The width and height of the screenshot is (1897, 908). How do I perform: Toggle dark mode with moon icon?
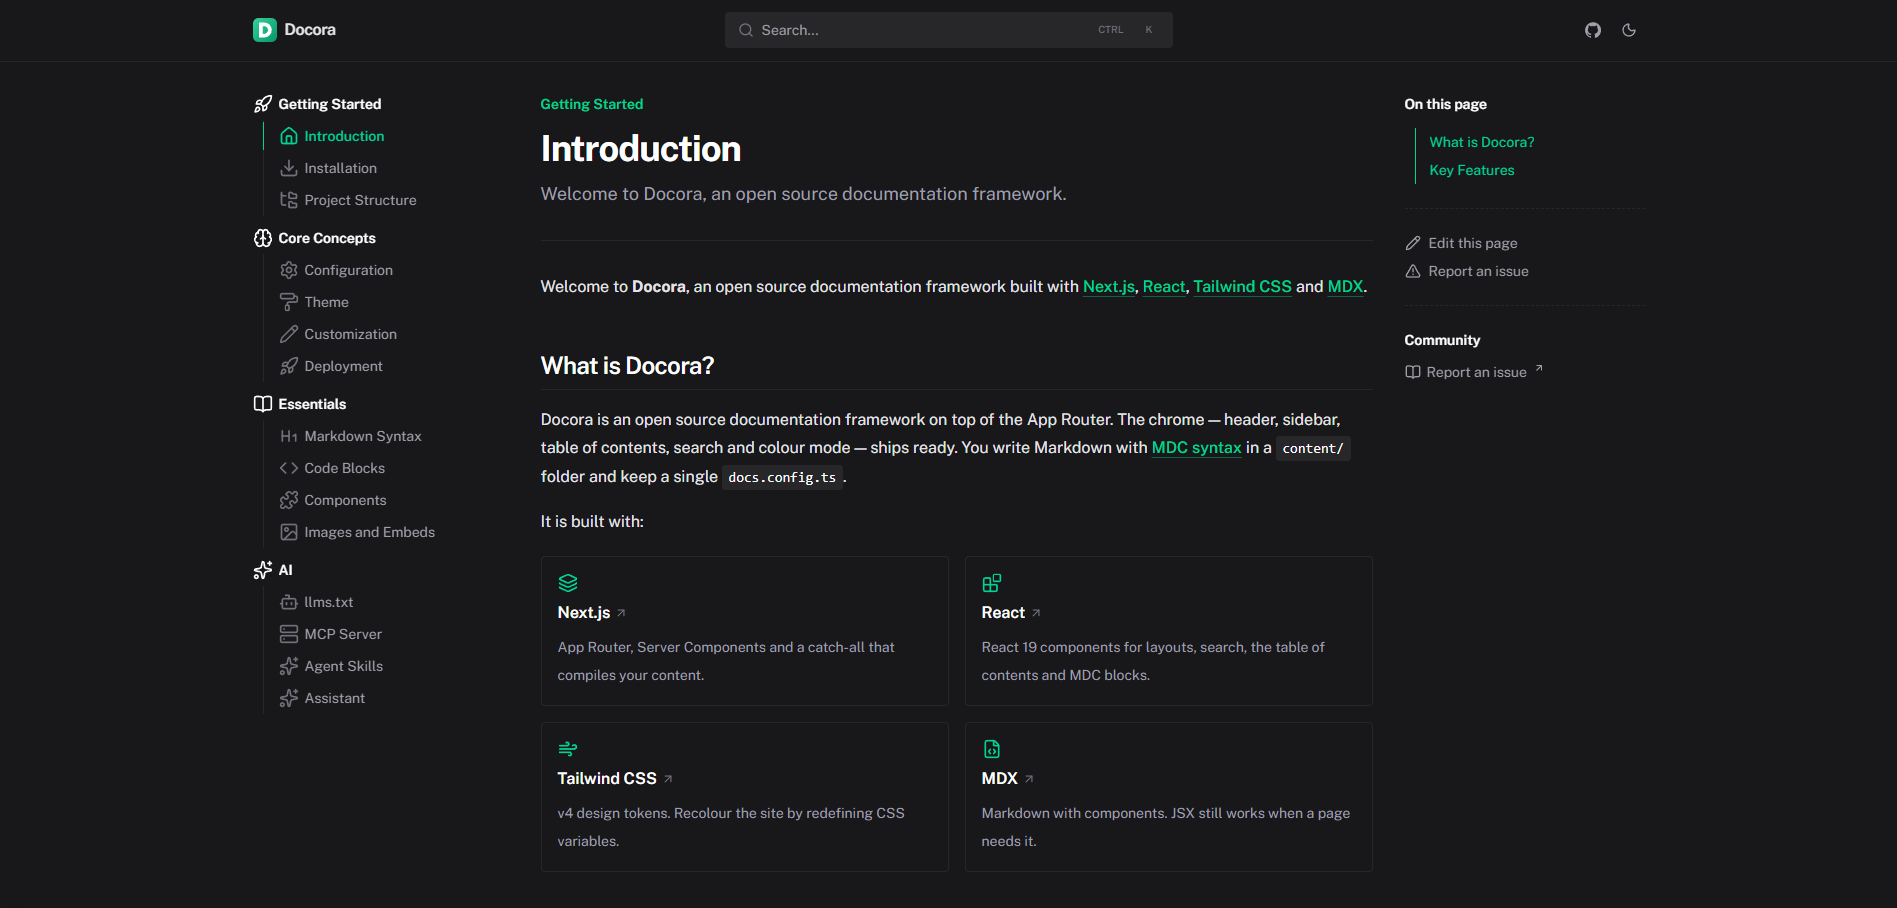[1629, 30]
